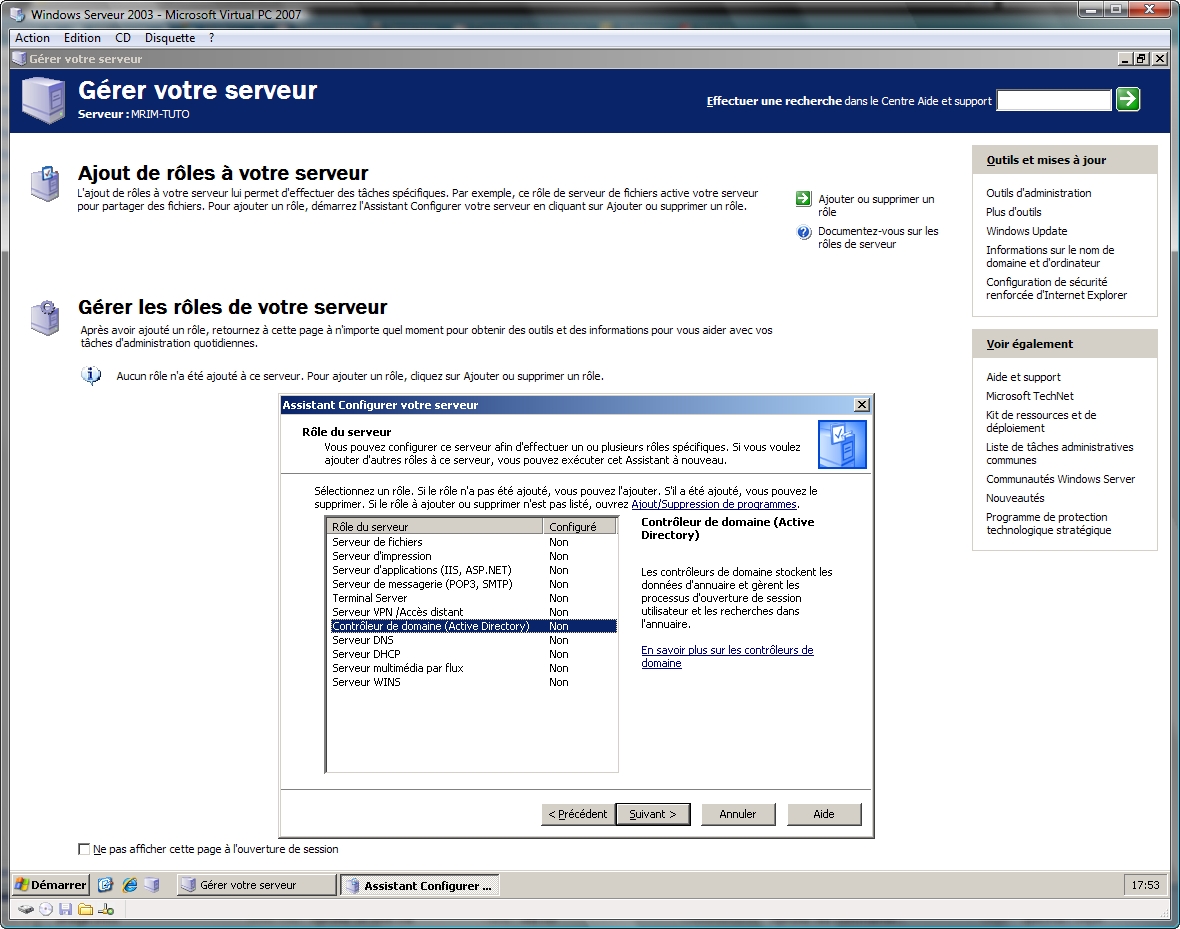
Task: Check Ne pas afficher cette page à l'ouverture
Action: pos(84,849)
